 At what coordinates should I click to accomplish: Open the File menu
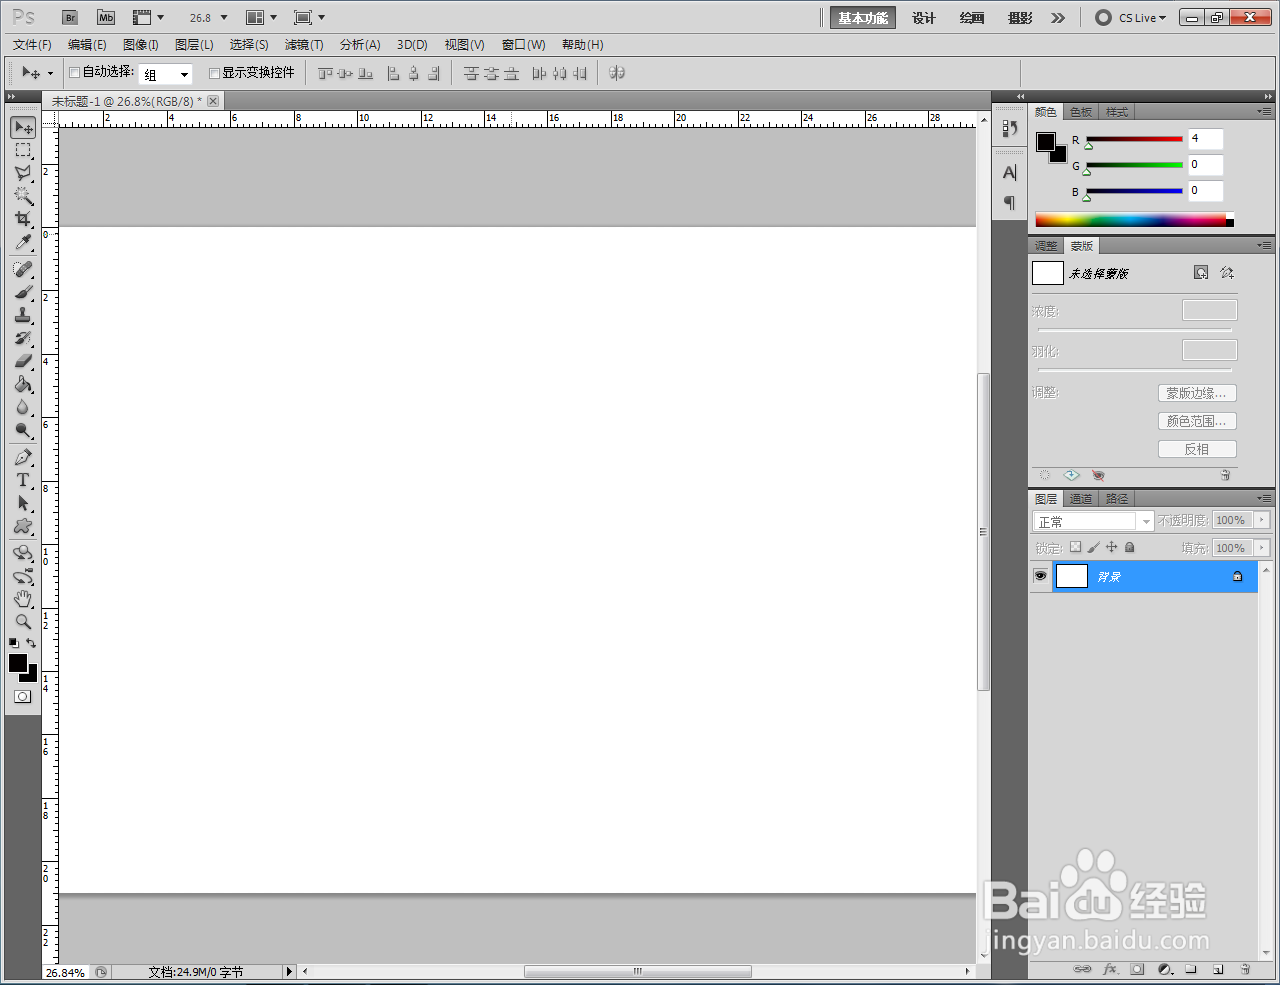tap(32, 45)
